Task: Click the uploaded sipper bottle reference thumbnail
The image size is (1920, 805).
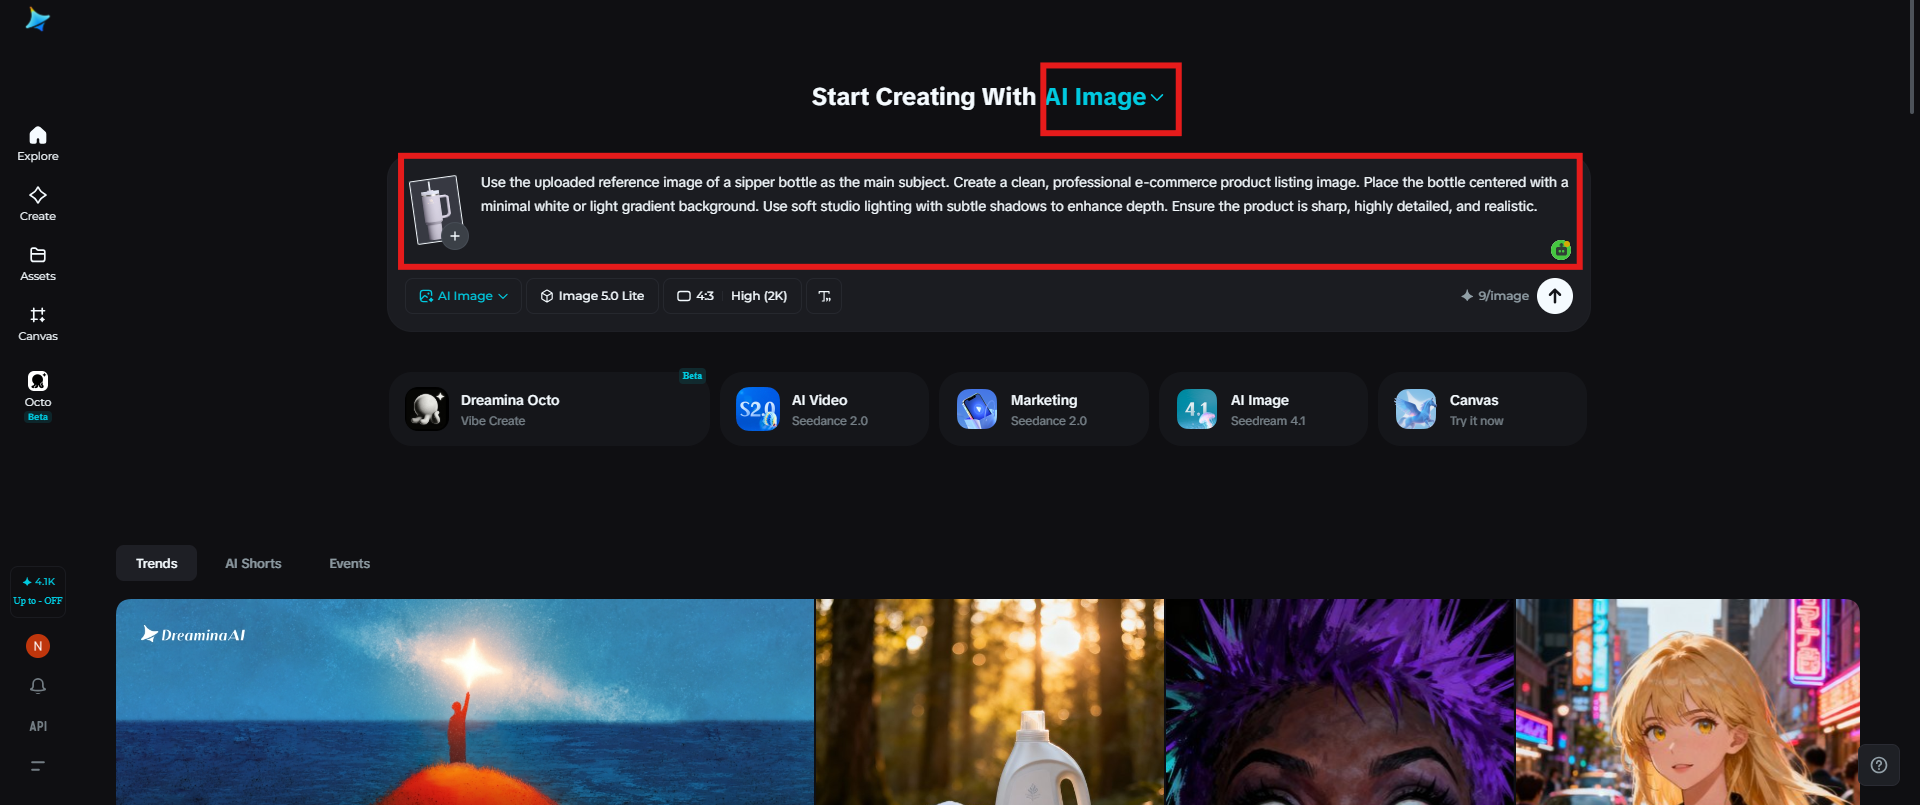Action: click(435, 208)
